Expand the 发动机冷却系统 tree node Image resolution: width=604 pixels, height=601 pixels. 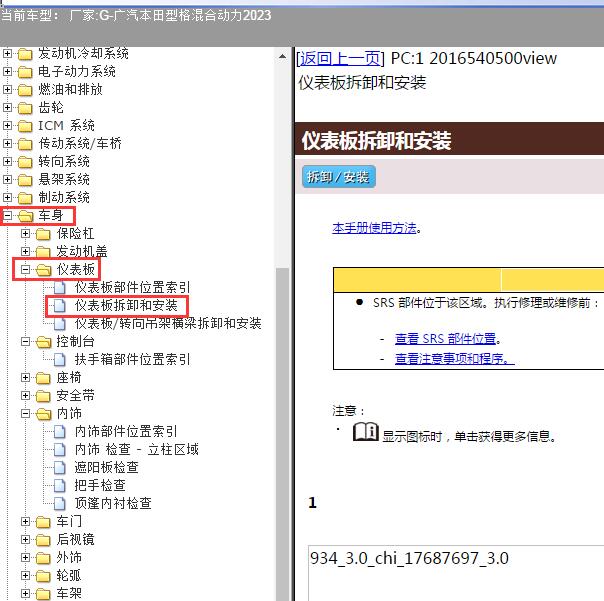7,53
